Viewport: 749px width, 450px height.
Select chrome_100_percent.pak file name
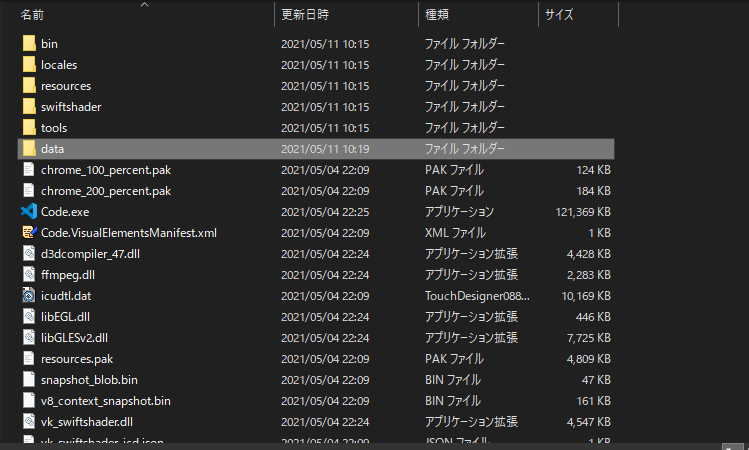(106, 170)
